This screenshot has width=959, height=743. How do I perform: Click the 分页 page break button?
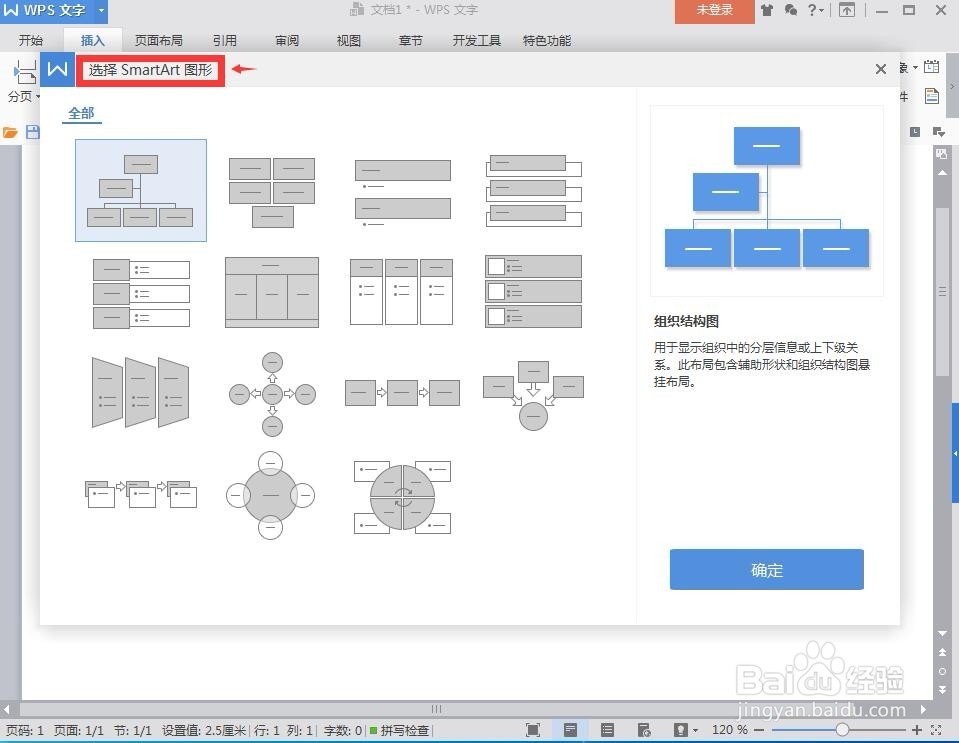pos(23,82)
